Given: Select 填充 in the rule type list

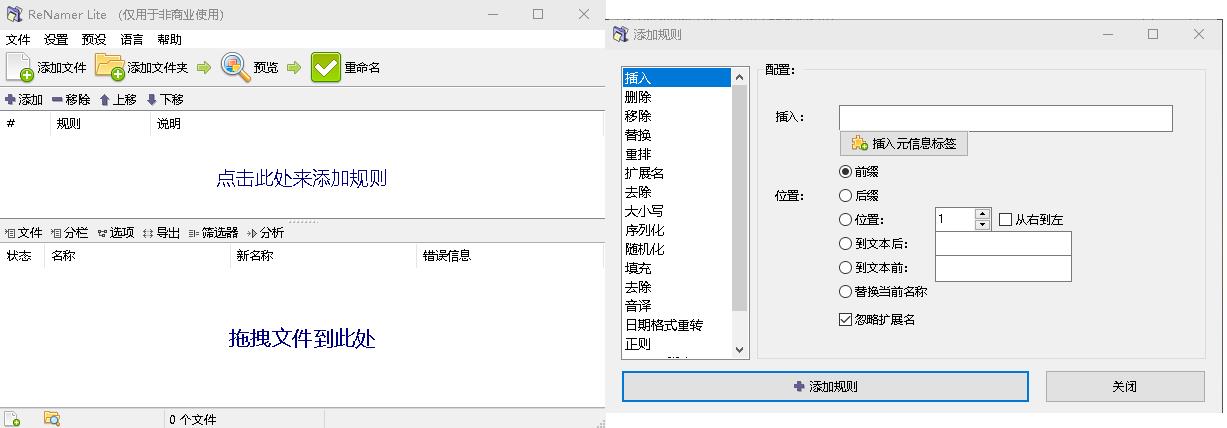Looking at the screenshot, I should tap(677, 268).
